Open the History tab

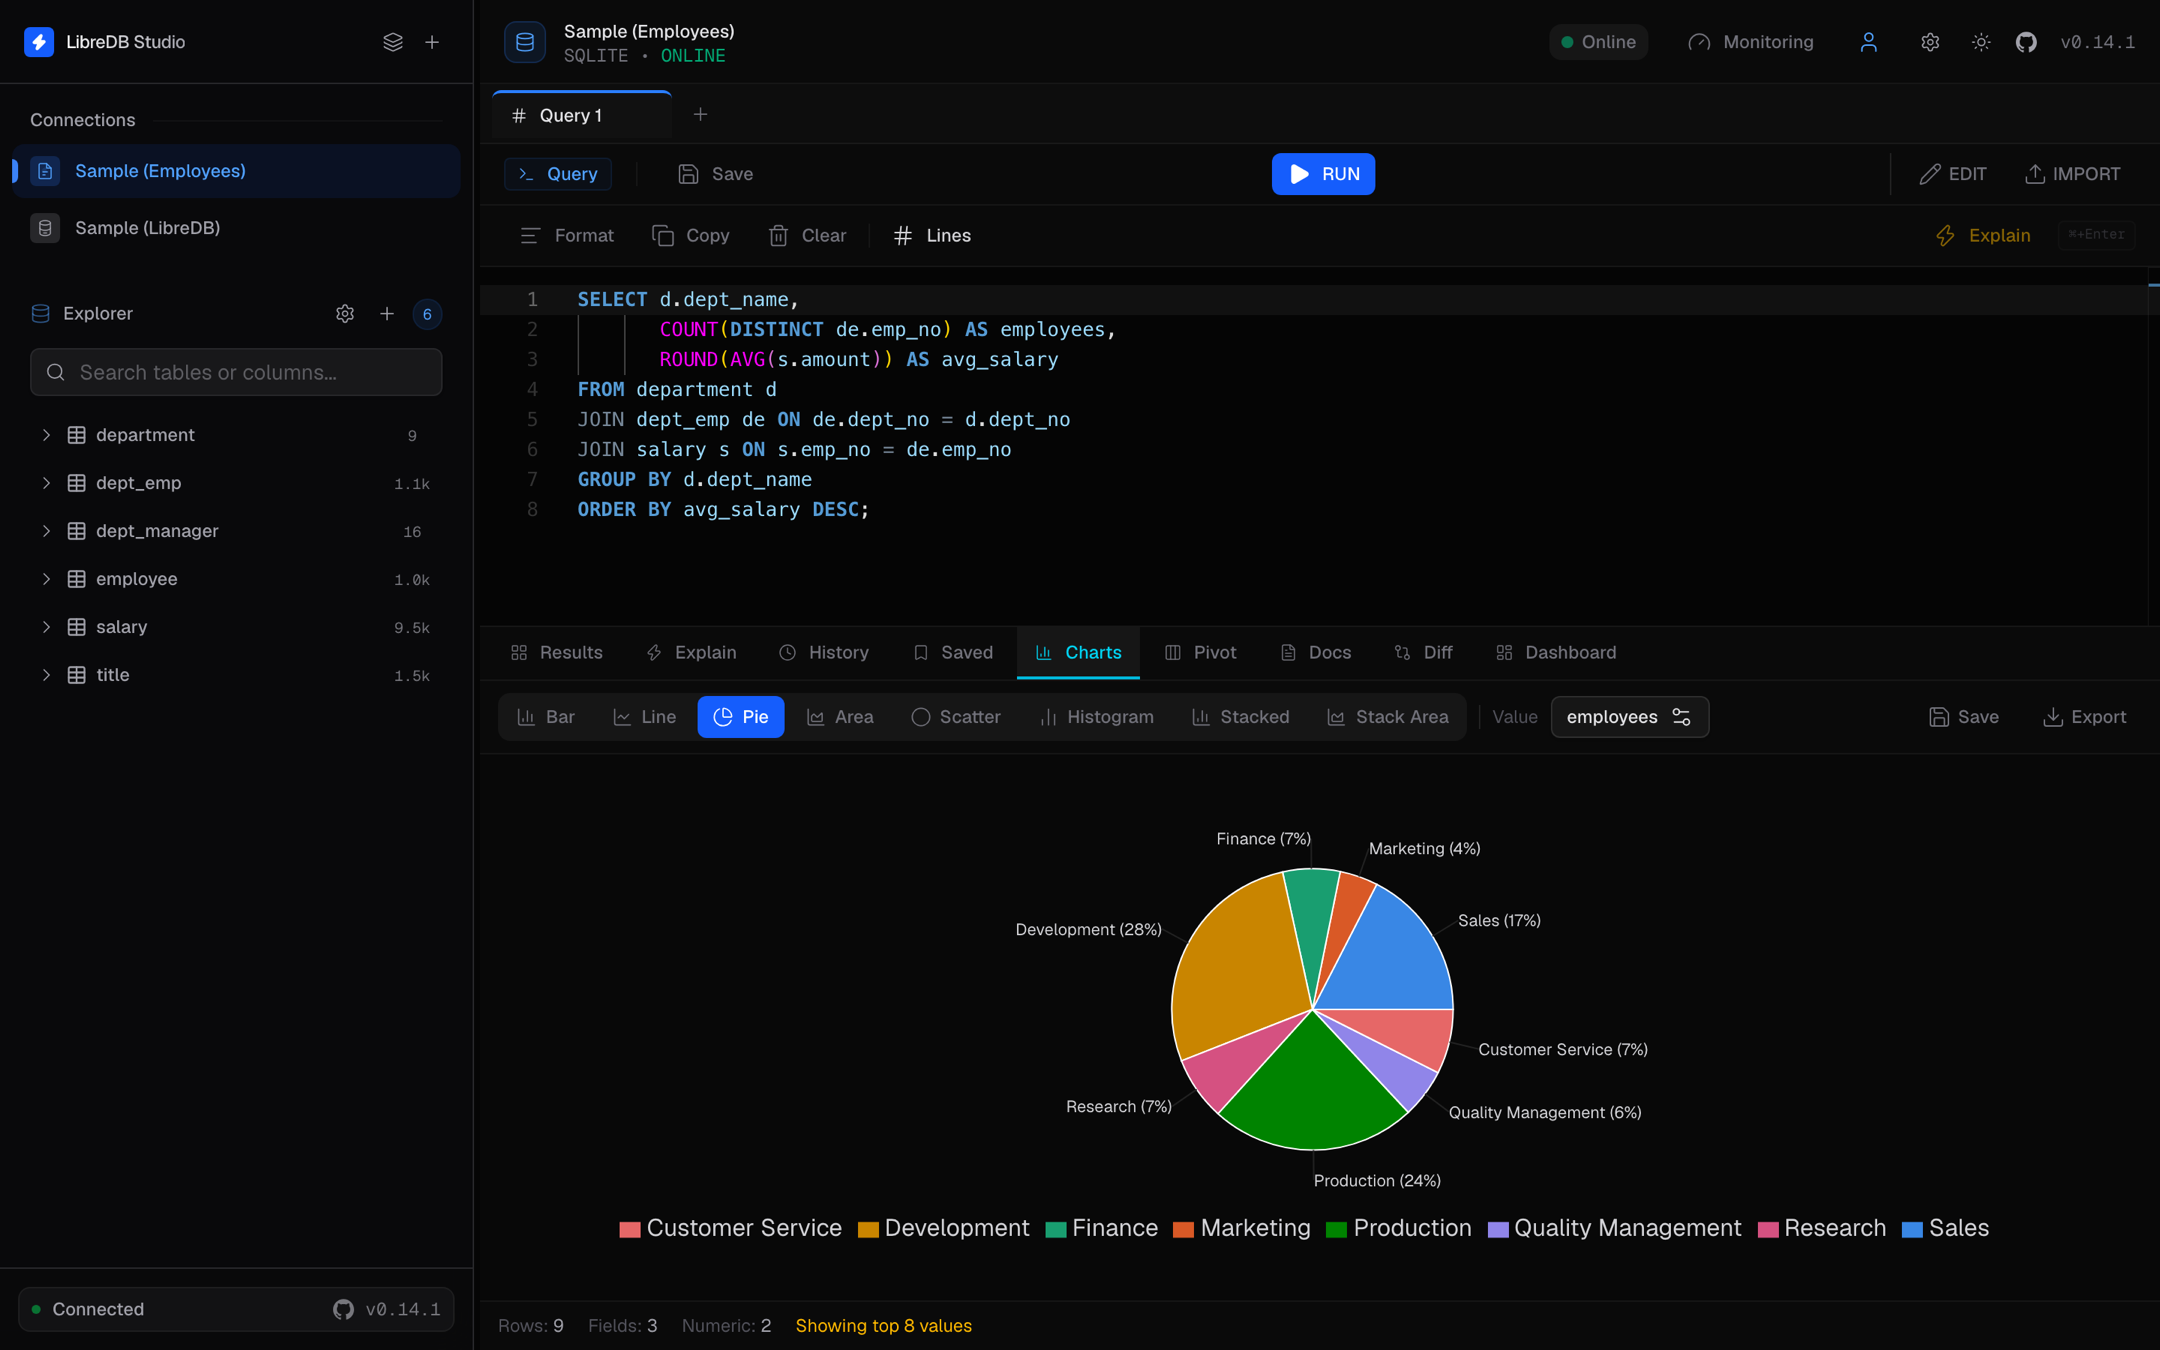click(824, 653)
